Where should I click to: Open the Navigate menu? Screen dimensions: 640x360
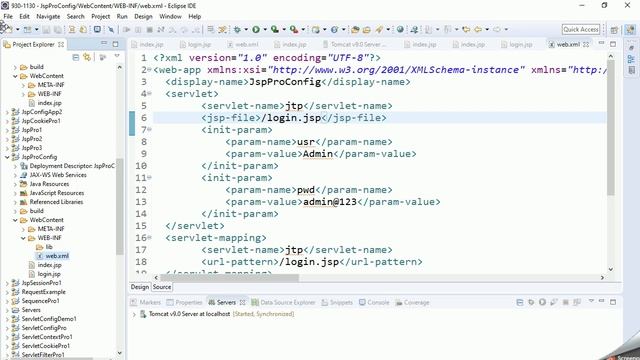48,16
